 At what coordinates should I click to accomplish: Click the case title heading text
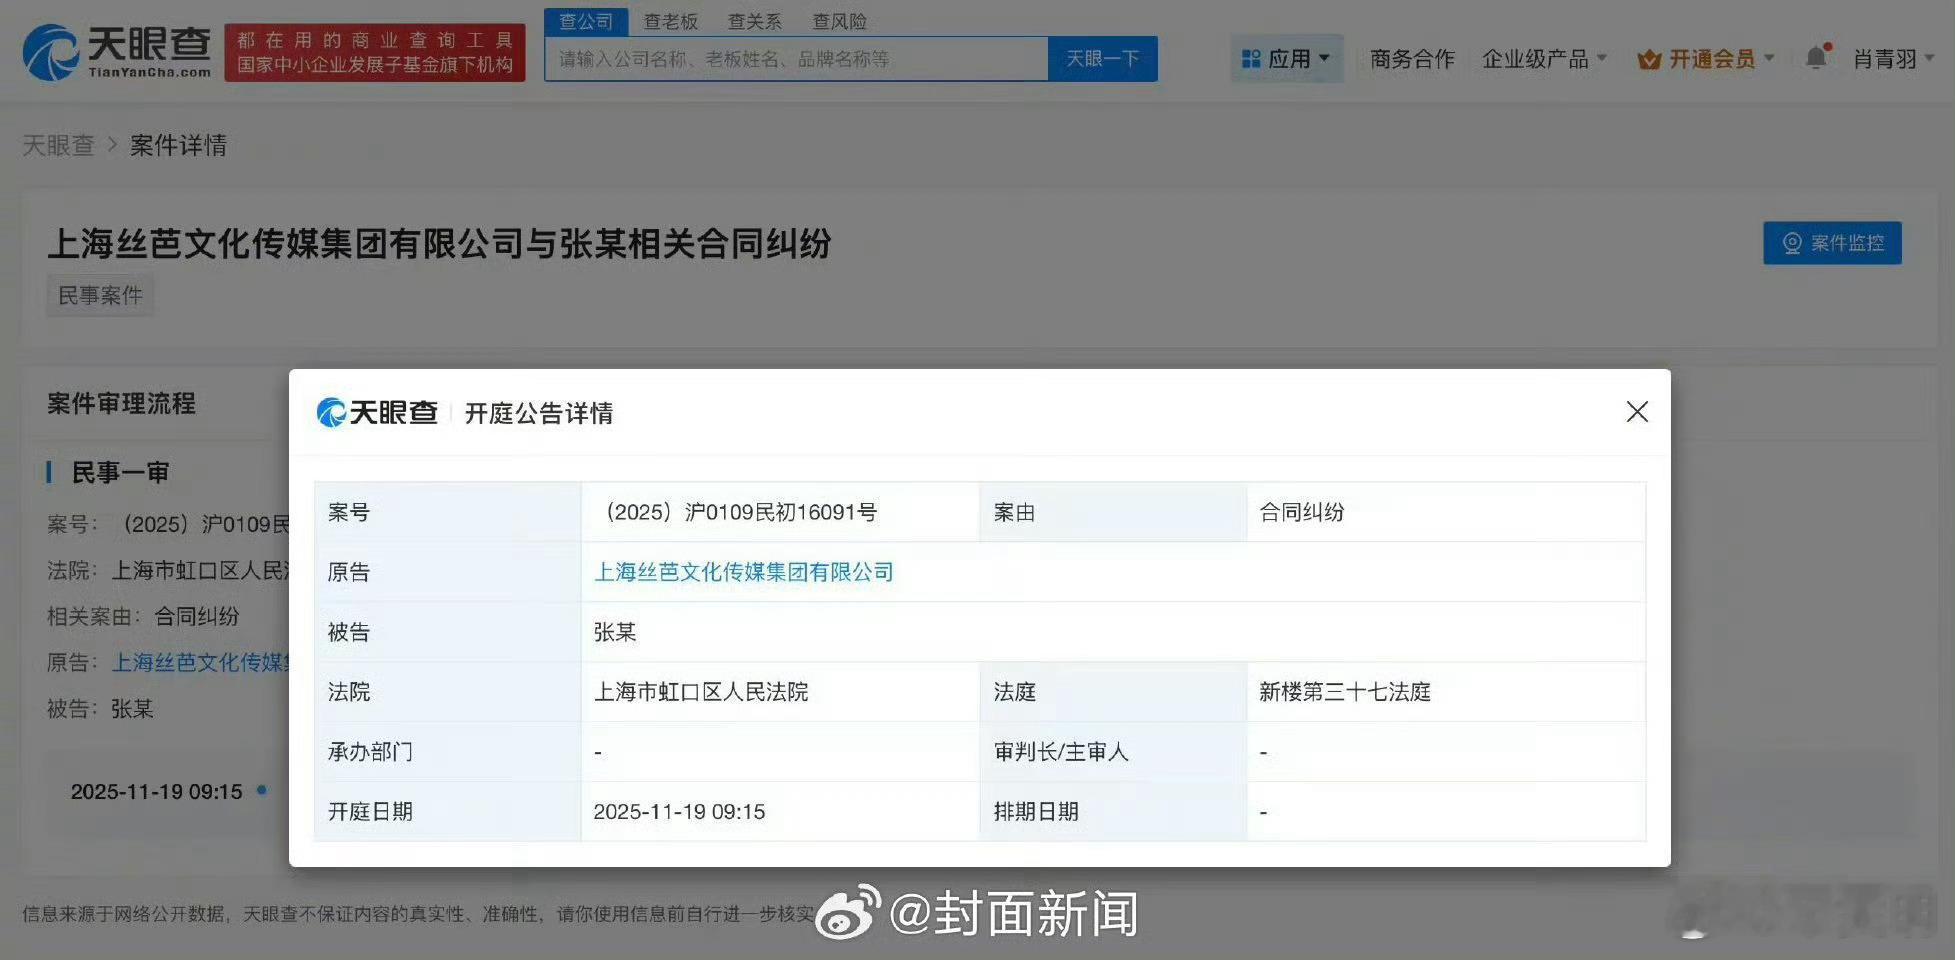(x=439, y=244)
